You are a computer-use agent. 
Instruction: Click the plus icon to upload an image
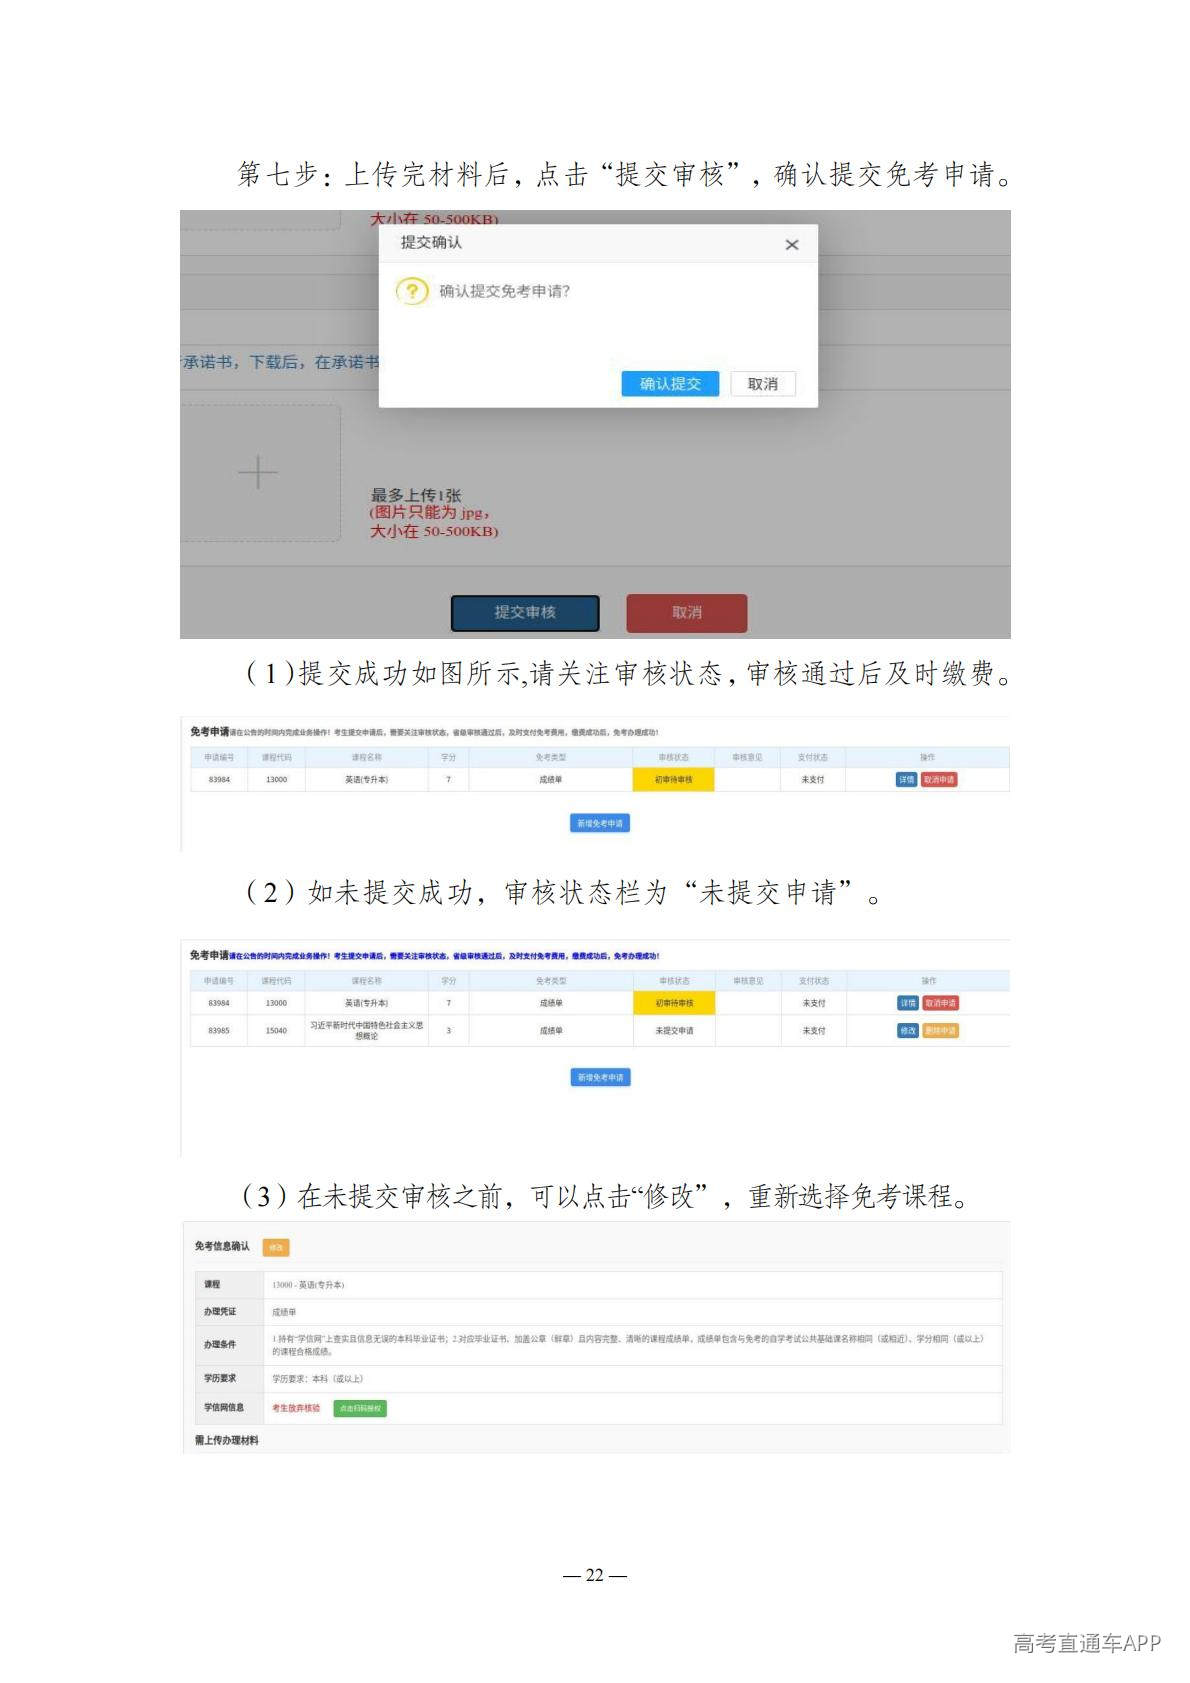click(258, 472)
